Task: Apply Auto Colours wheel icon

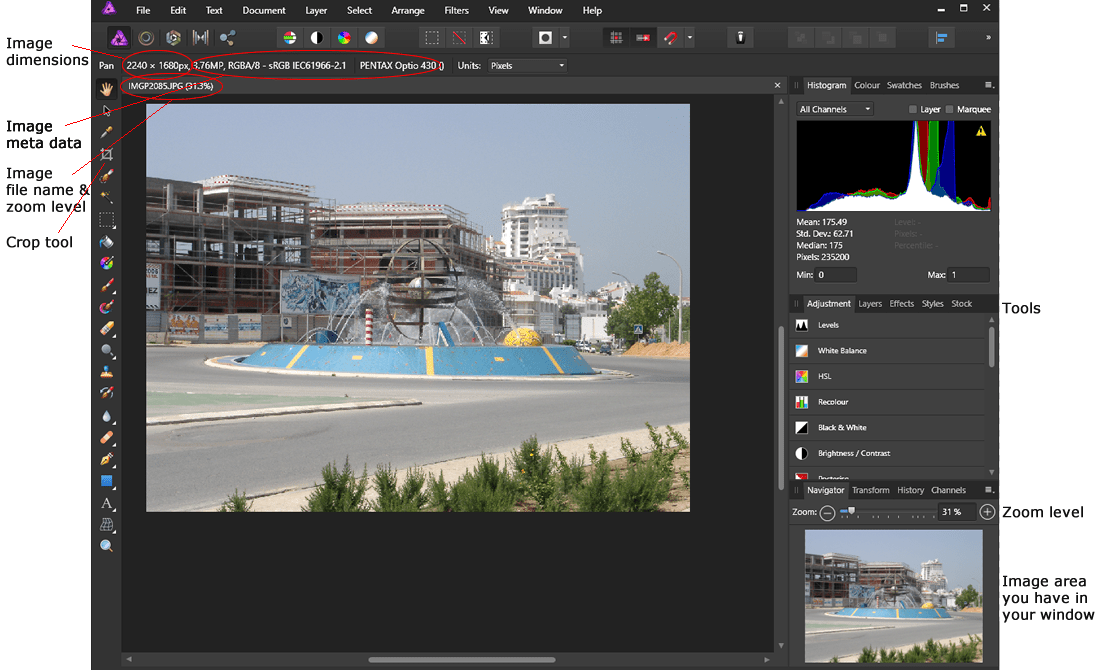Action: tap(344, 38)
